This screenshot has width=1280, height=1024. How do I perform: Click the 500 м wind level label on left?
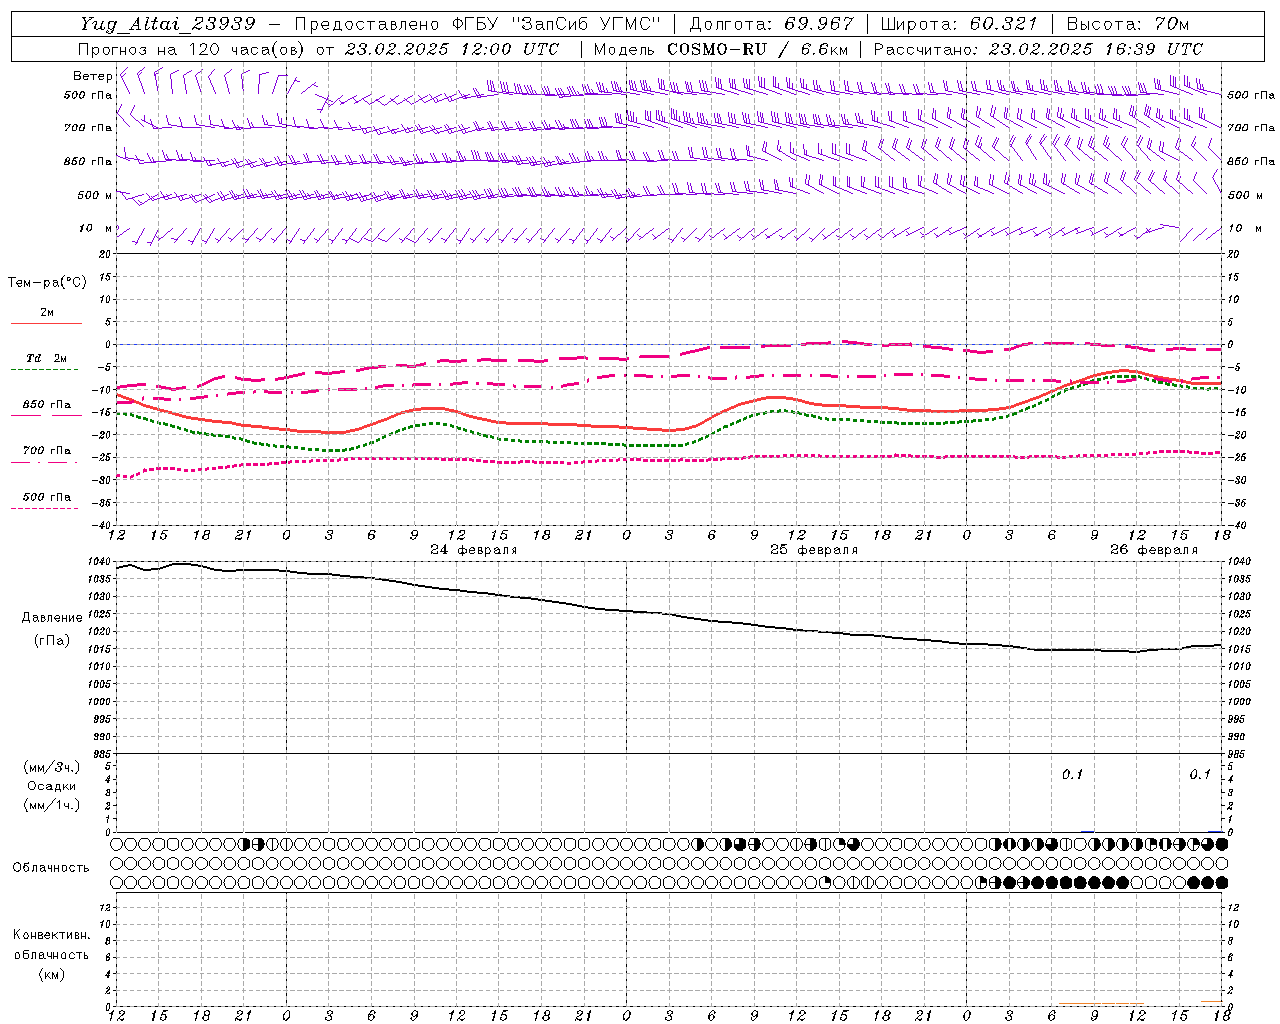coord(95,195)
